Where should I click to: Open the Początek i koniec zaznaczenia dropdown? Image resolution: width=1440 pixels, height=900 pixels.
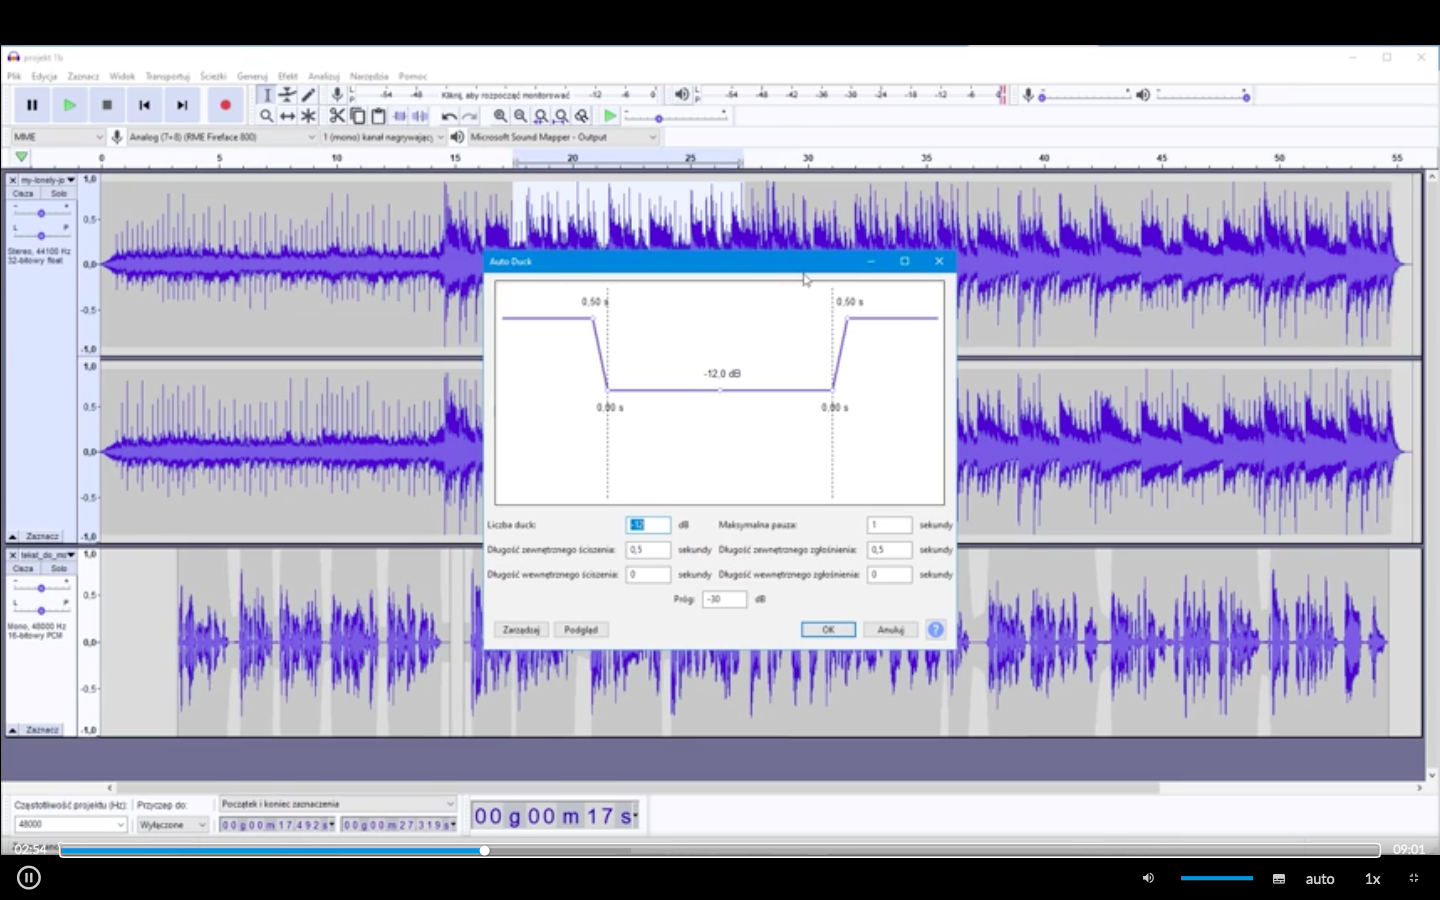(337, 804)
